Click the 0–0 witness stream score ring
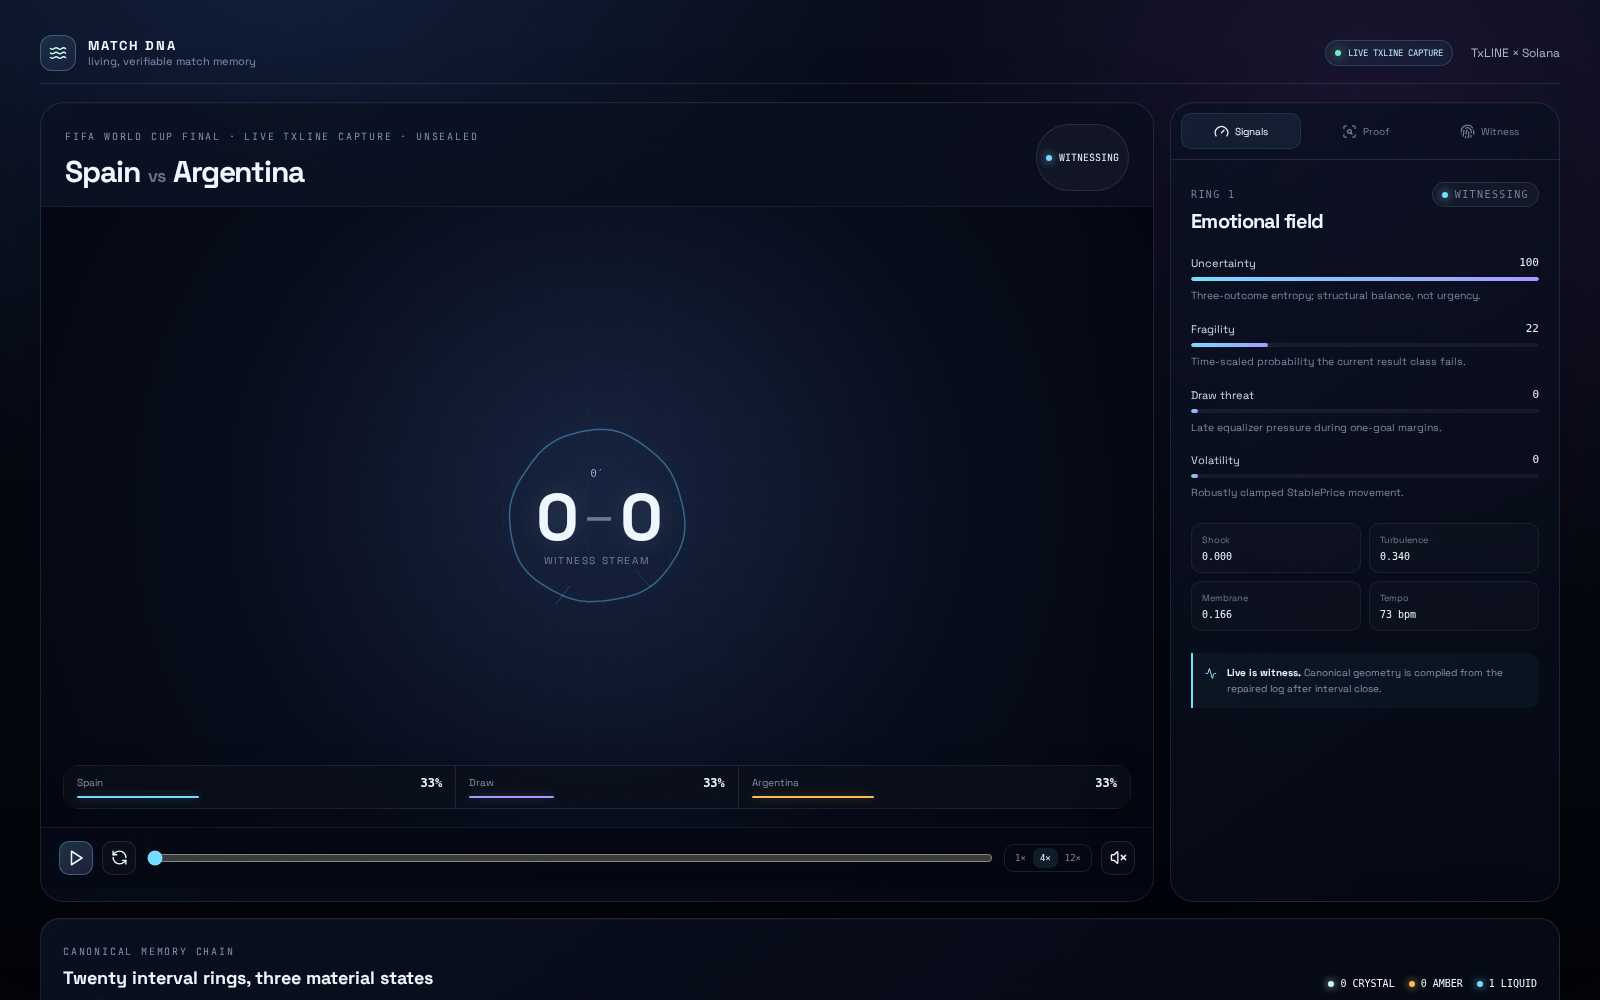Image resolution: width=1600 pixels, height=1000 pixels. (x=597, y=516)
